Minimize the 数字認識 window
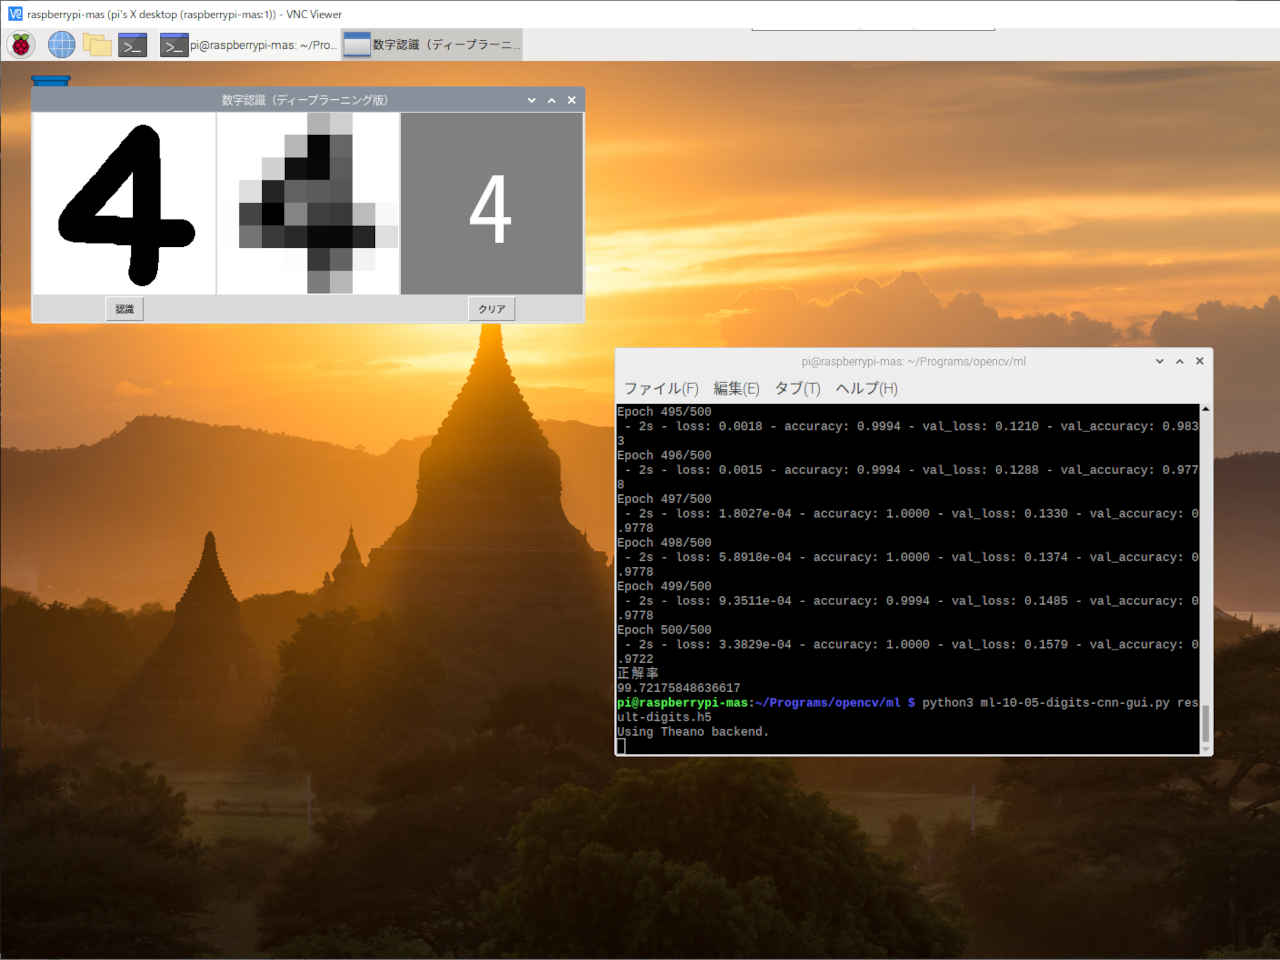This screenshot has width=1280, height=960. tap(532, 100)
